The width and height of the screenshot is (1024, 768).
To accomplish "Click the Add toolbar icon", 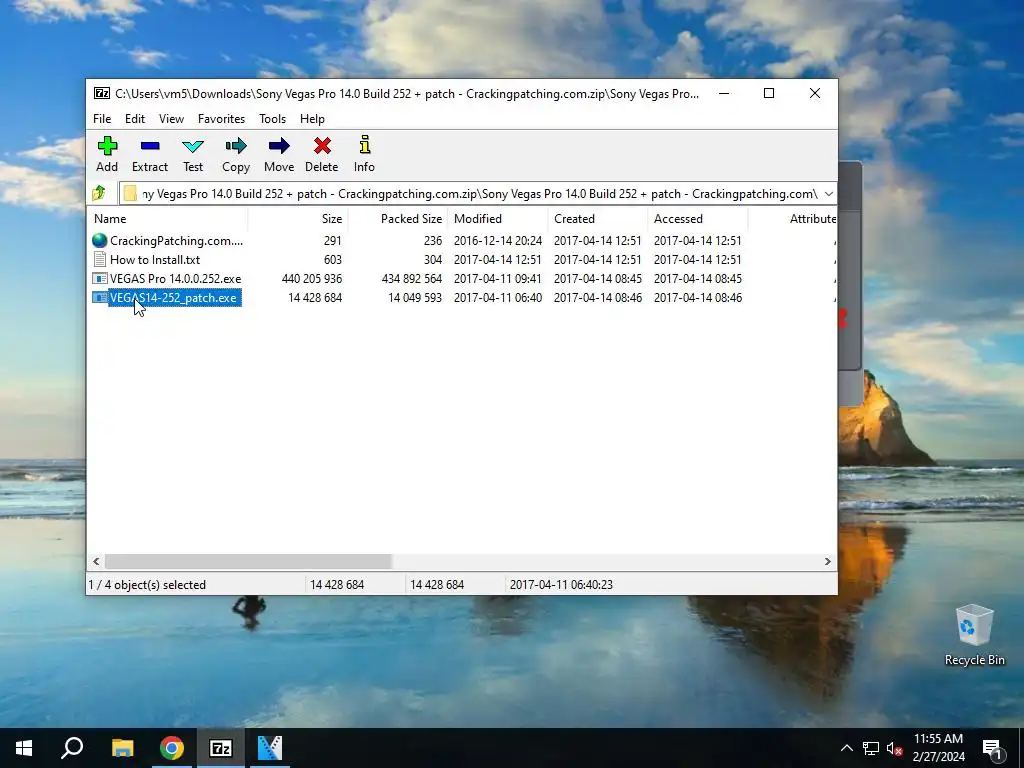I will 107,146.
